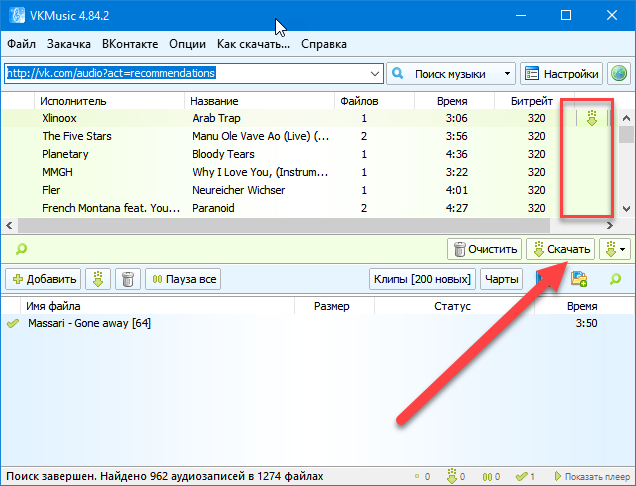Image resolution: width=636 pixels, height=486 pixels.
Task: Open Клипы [200 новых]
Action: pos(422,279)
